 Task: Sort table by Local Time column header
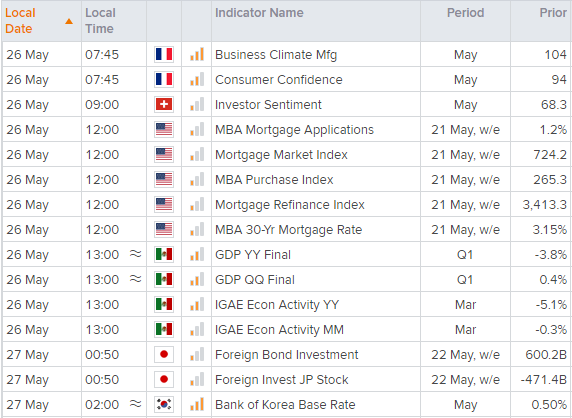[100, 21]
